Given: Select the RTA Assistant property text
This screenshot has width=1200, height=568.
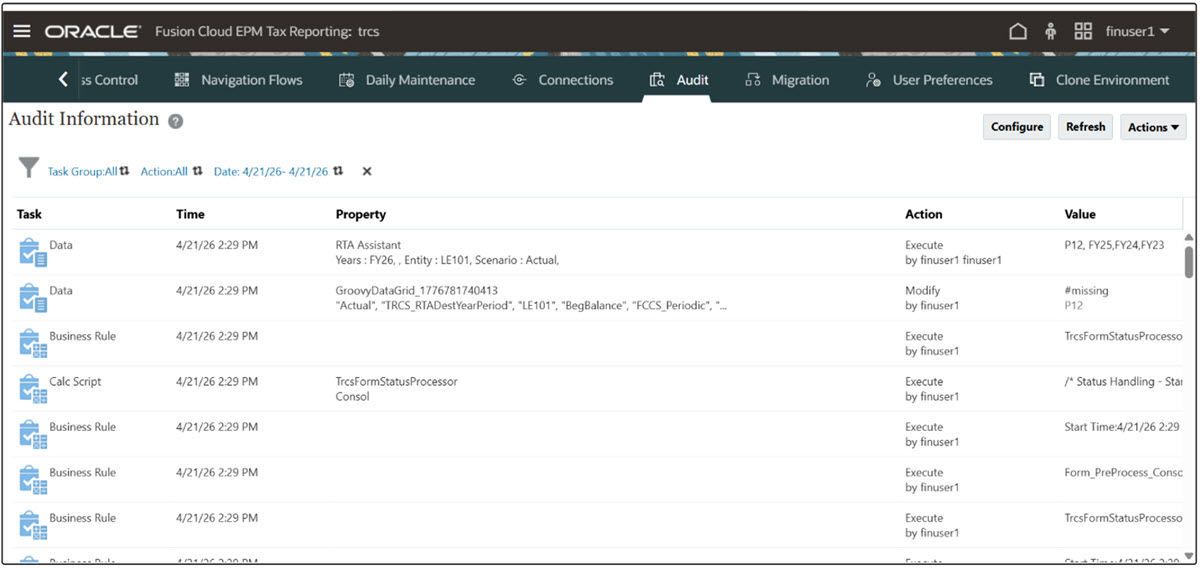Looking at the screenshot, I should tap(368, 245).
